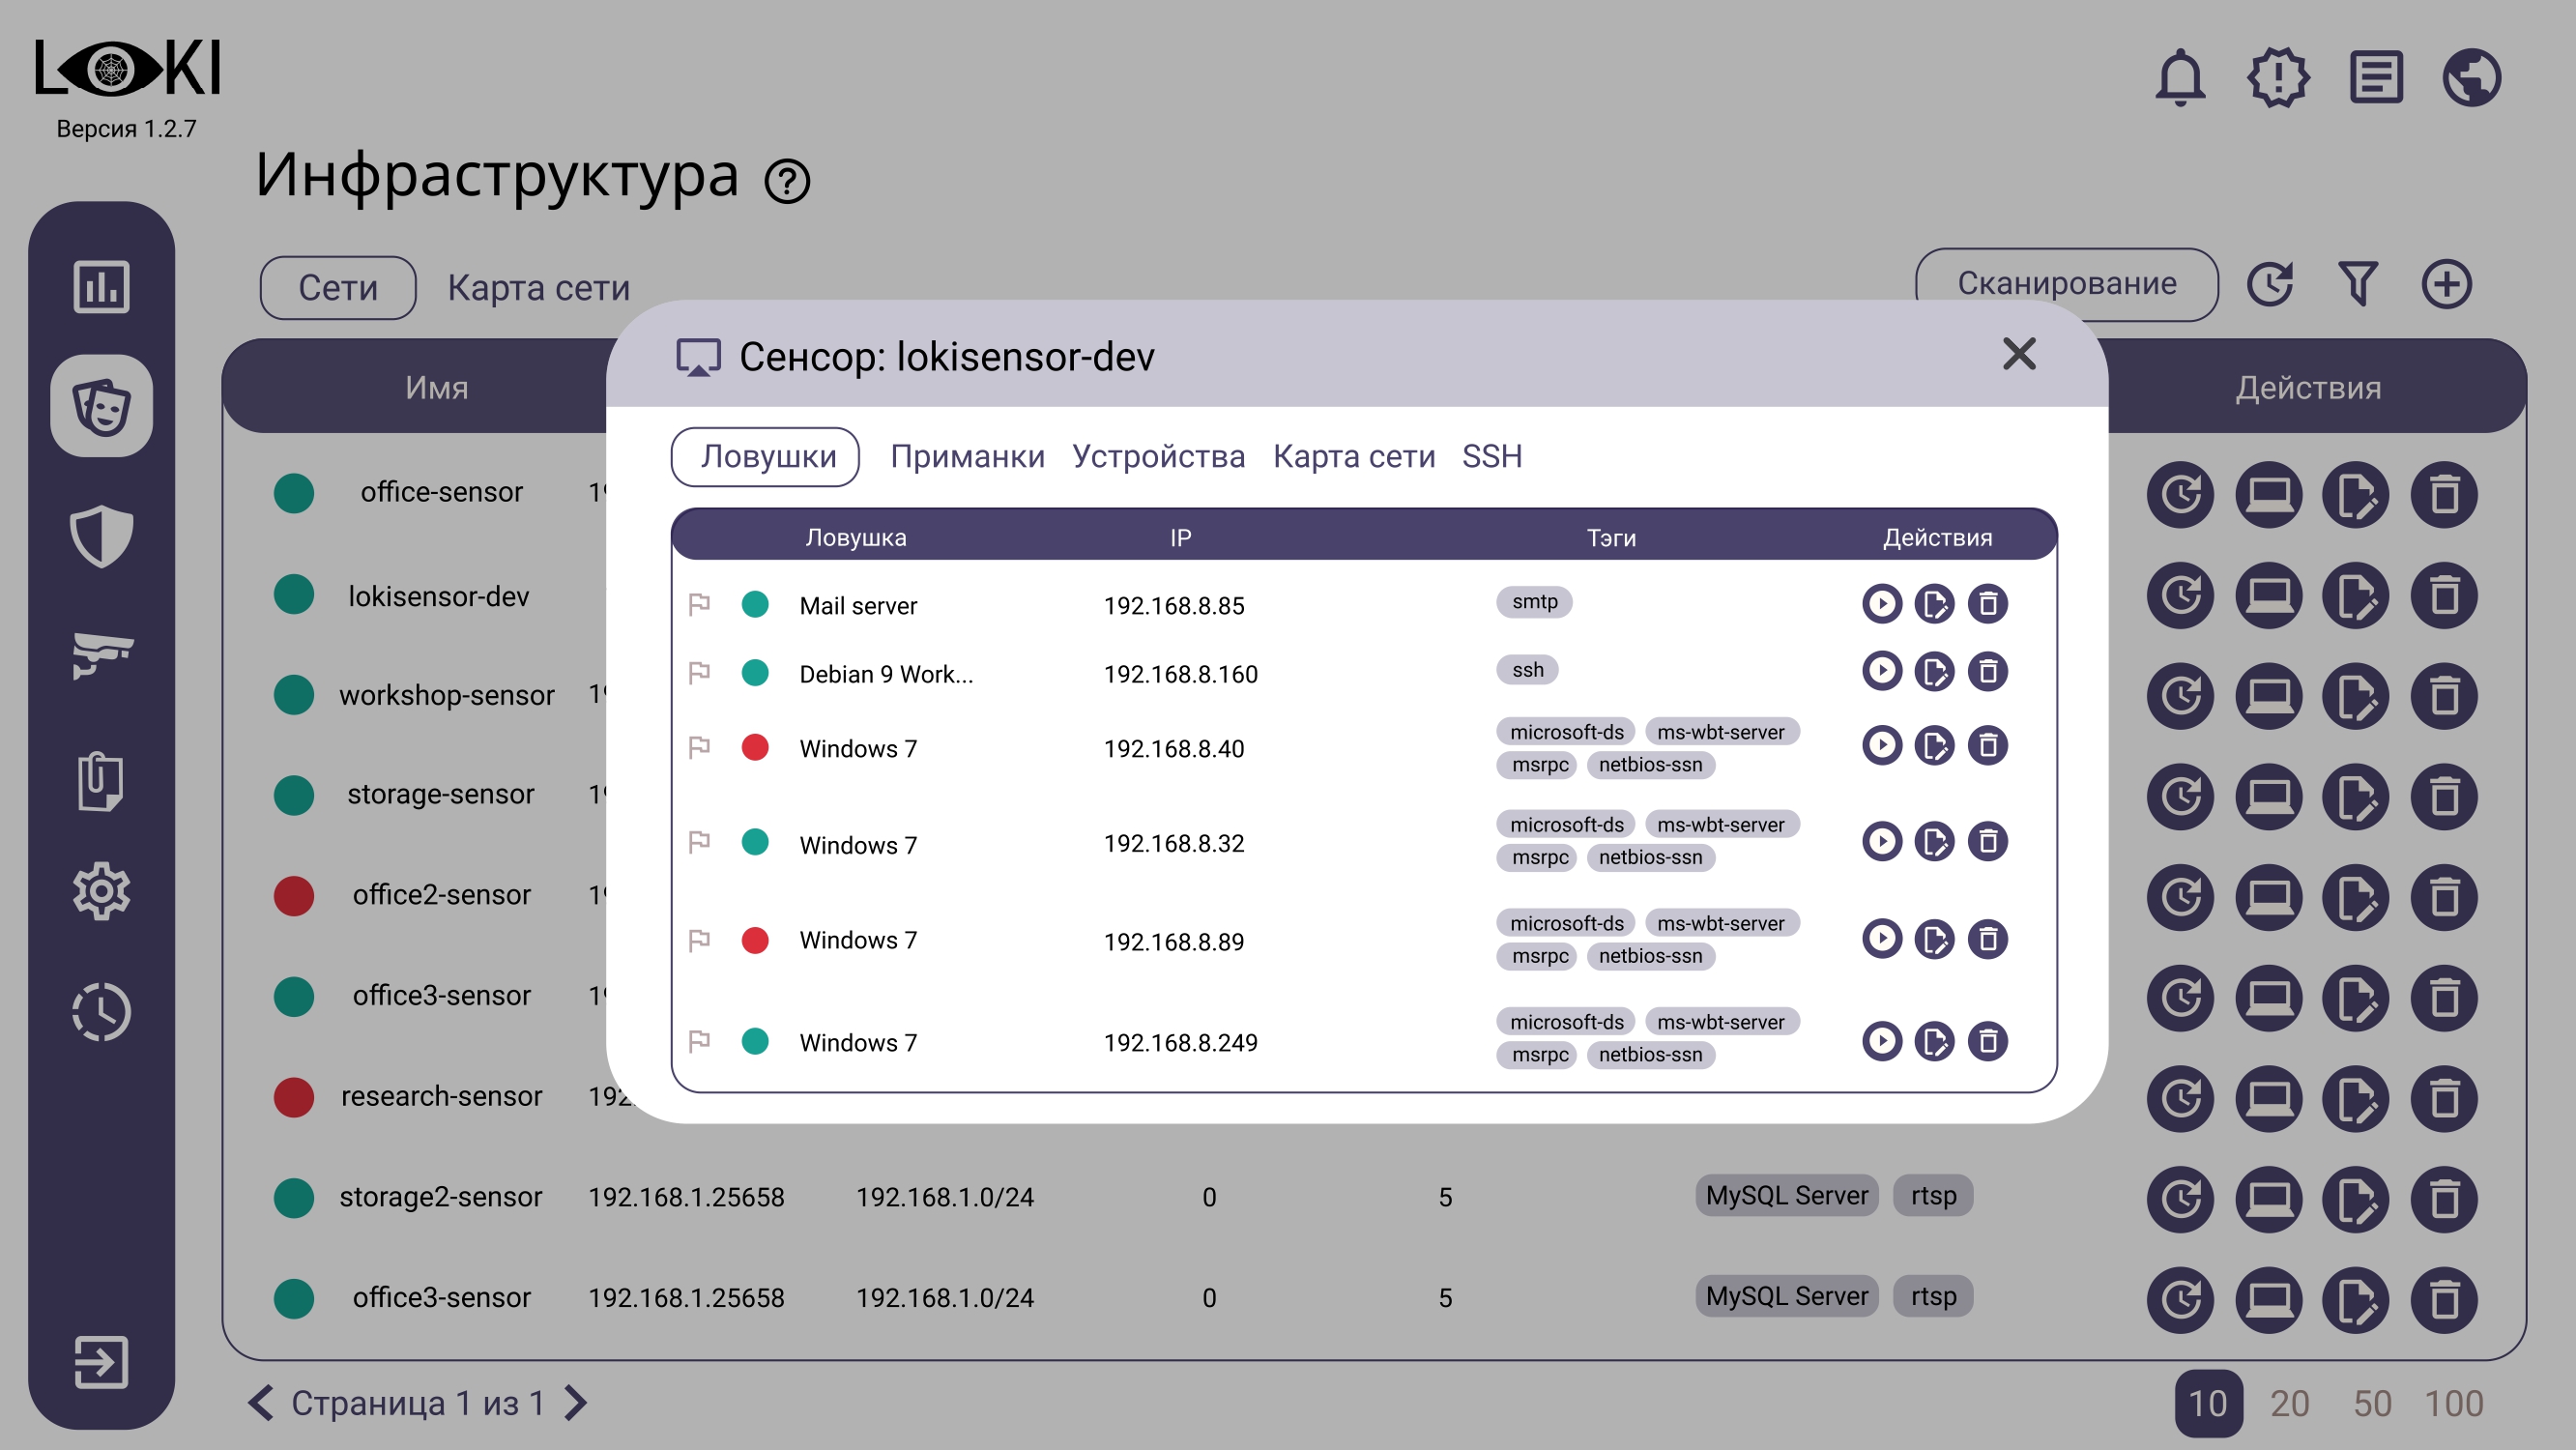Go to the next page arrow
Screen dimensions: 2576x1450
(576, 1402)
